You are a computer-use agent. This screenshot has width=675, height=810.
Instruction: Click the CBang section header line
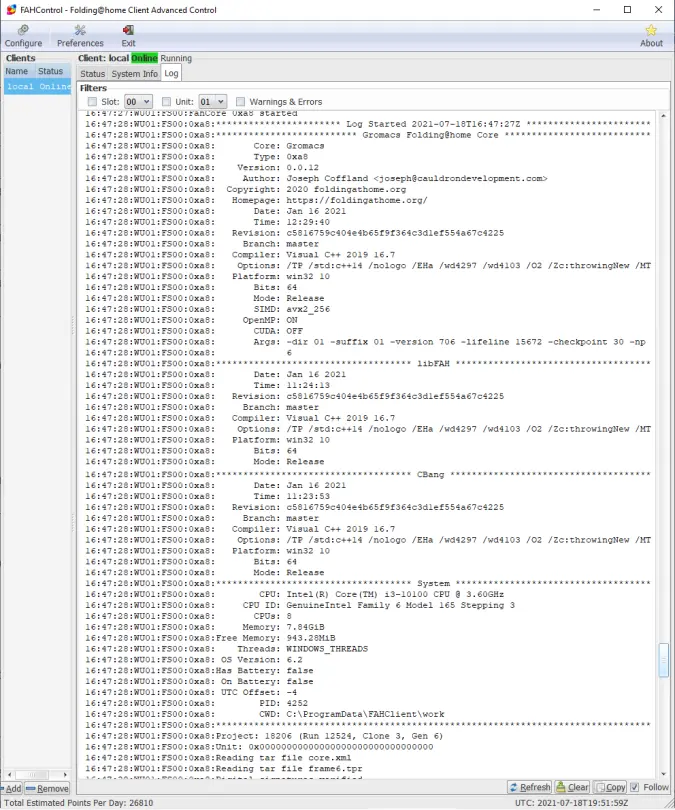point(368,474)
